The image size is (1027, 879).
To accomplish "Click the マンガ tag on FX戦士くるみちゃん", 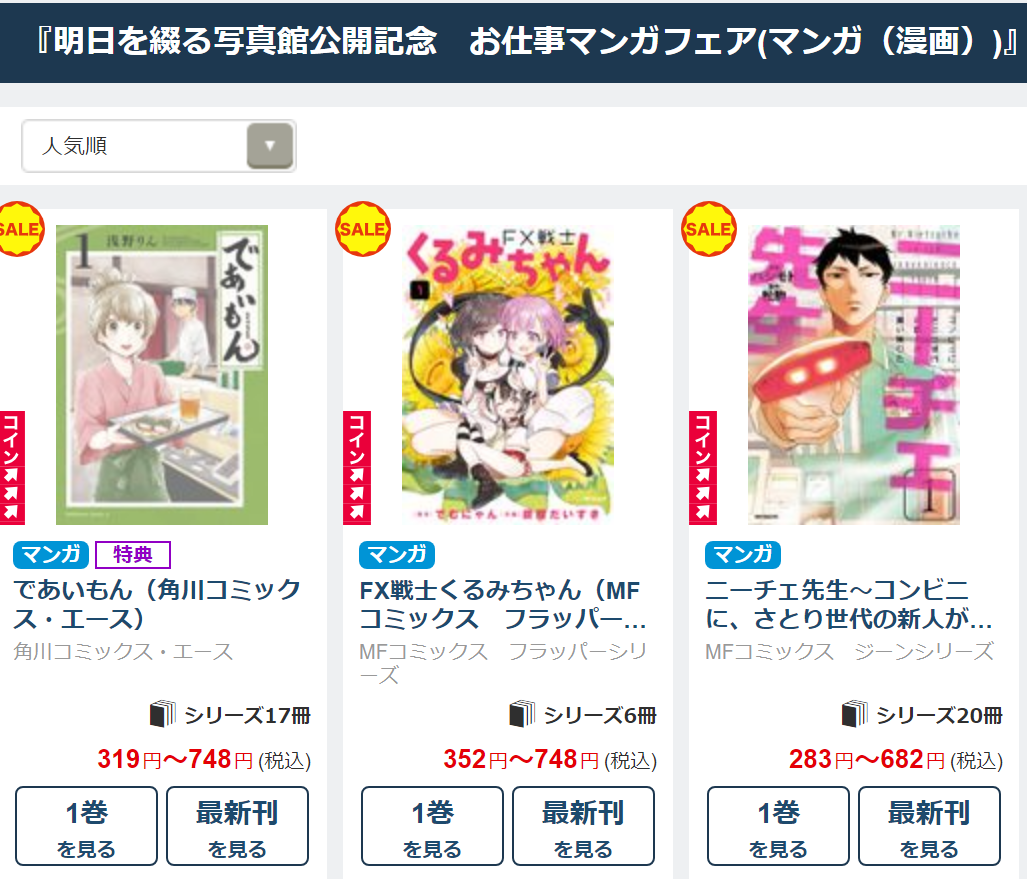I will click(x=397, y=555).
